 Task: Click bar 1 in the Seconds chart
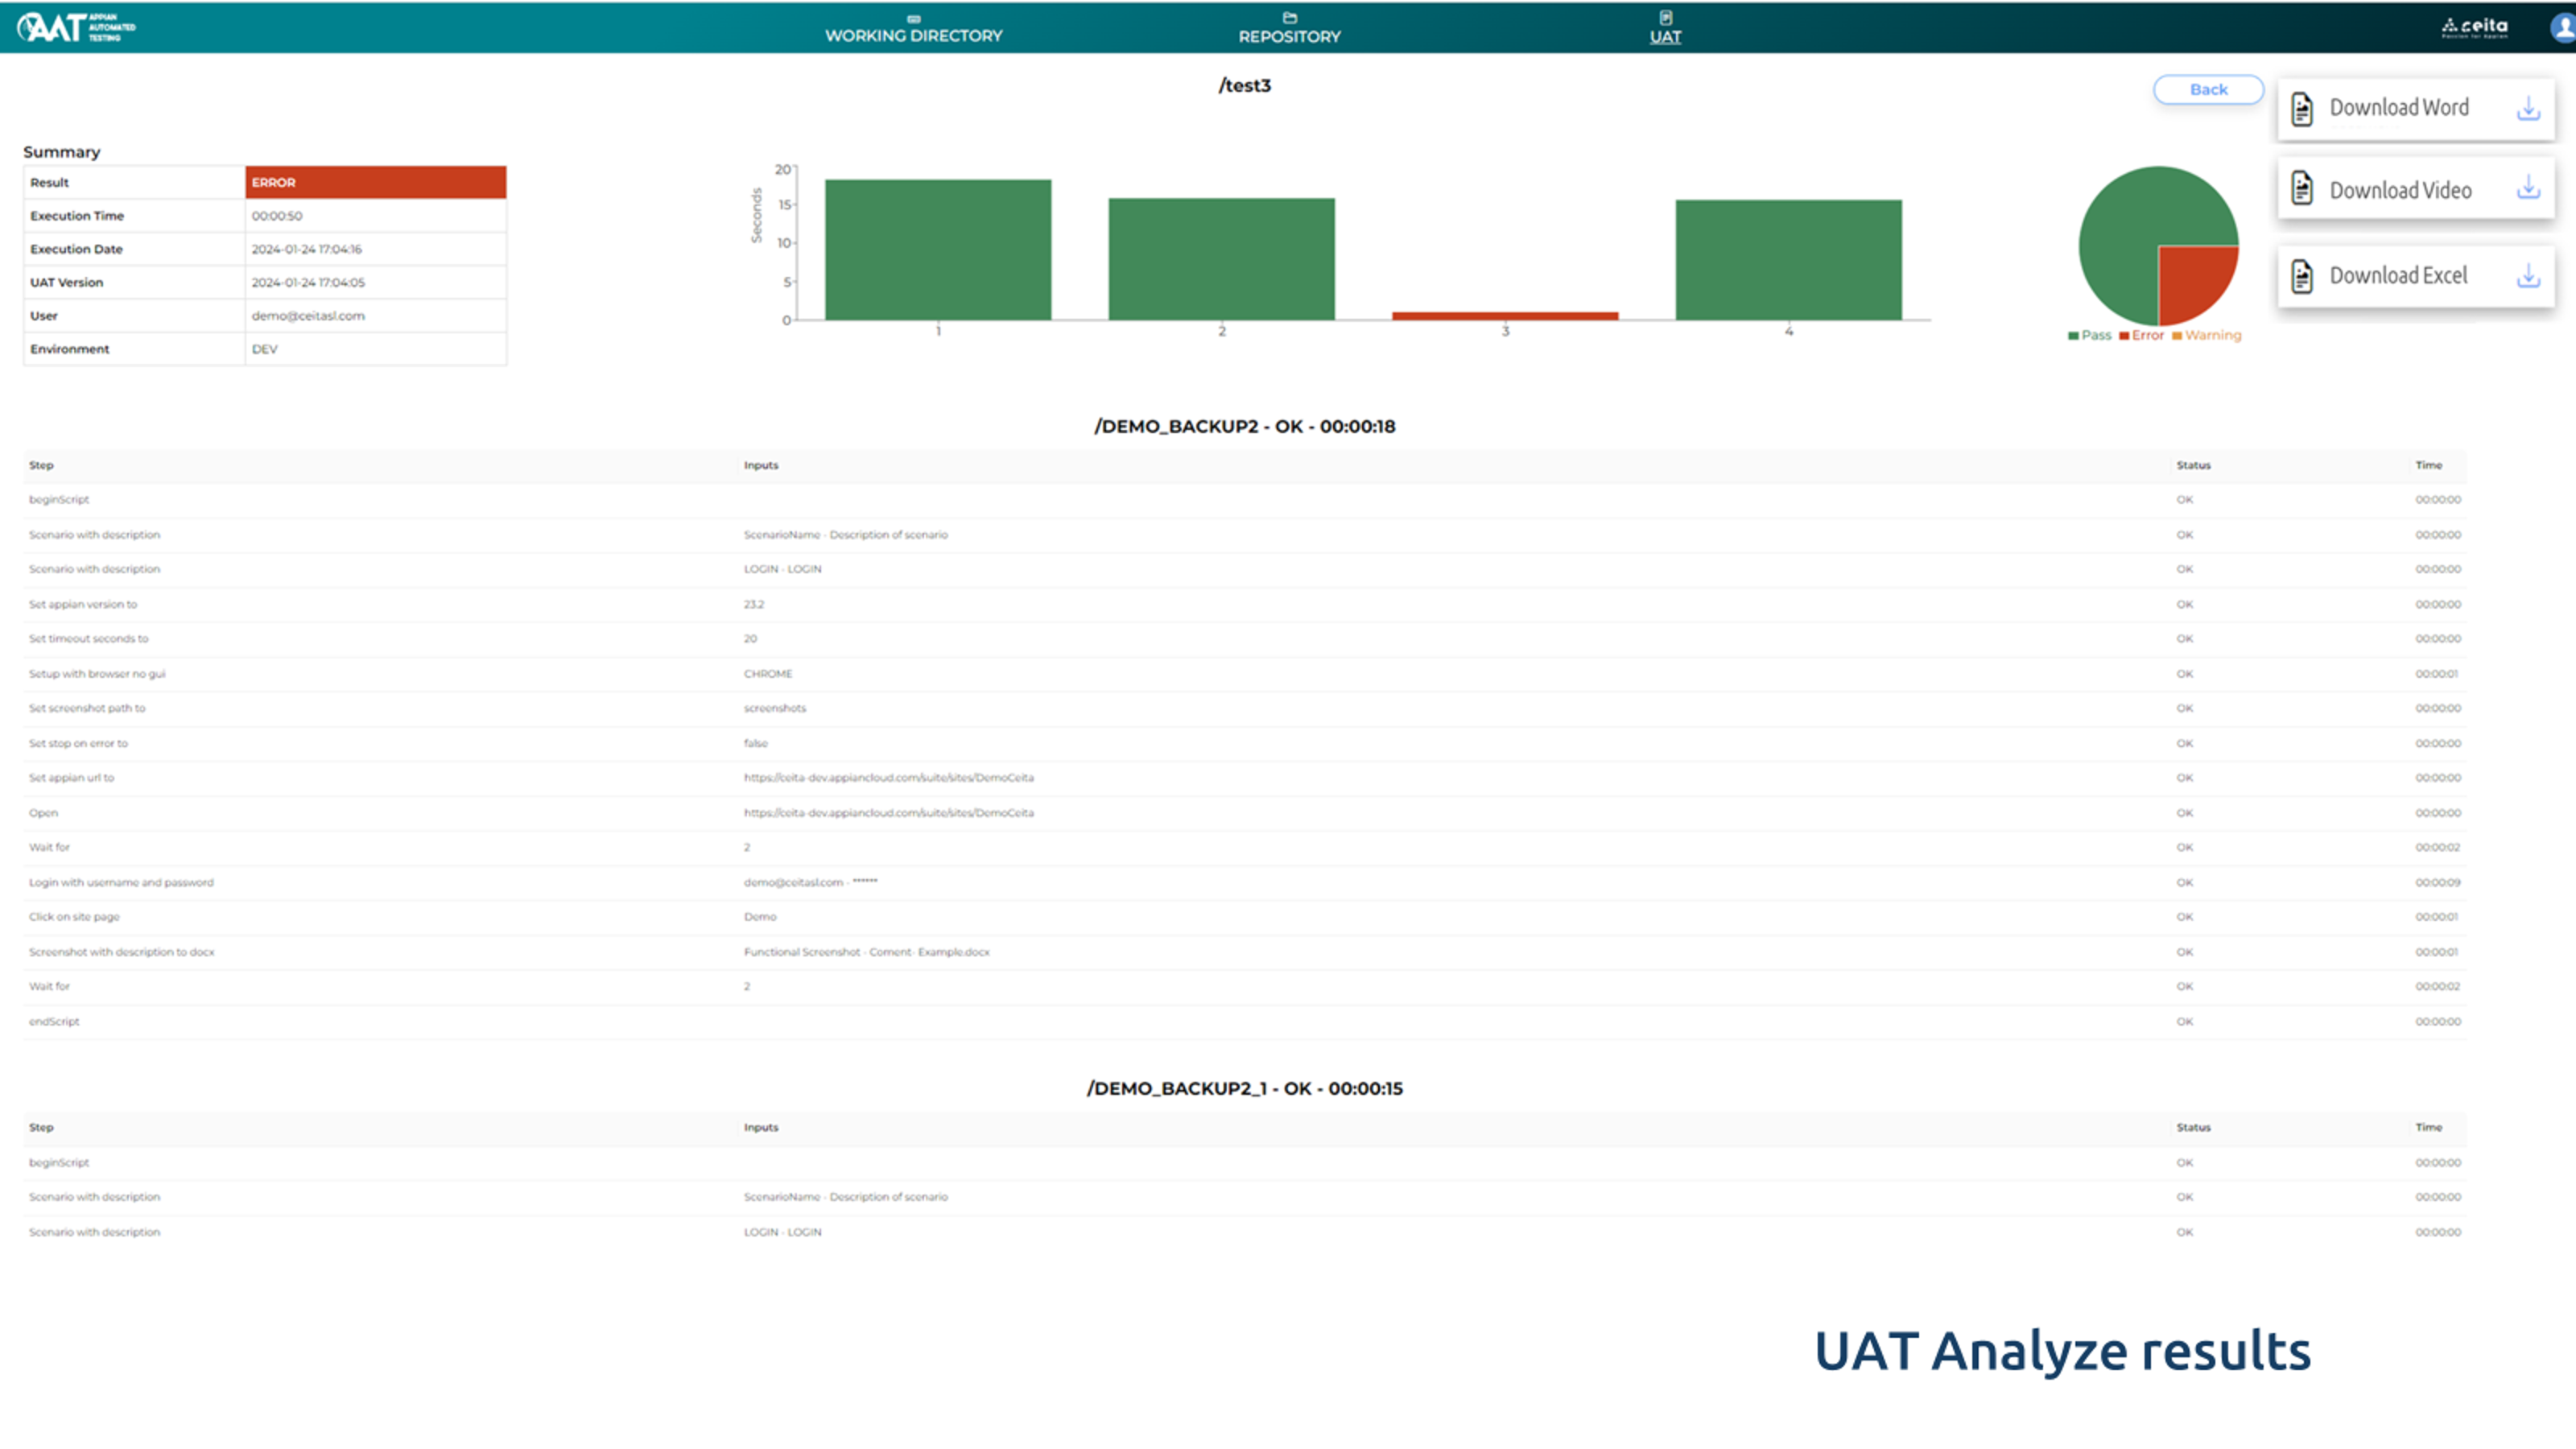[938, 250]
